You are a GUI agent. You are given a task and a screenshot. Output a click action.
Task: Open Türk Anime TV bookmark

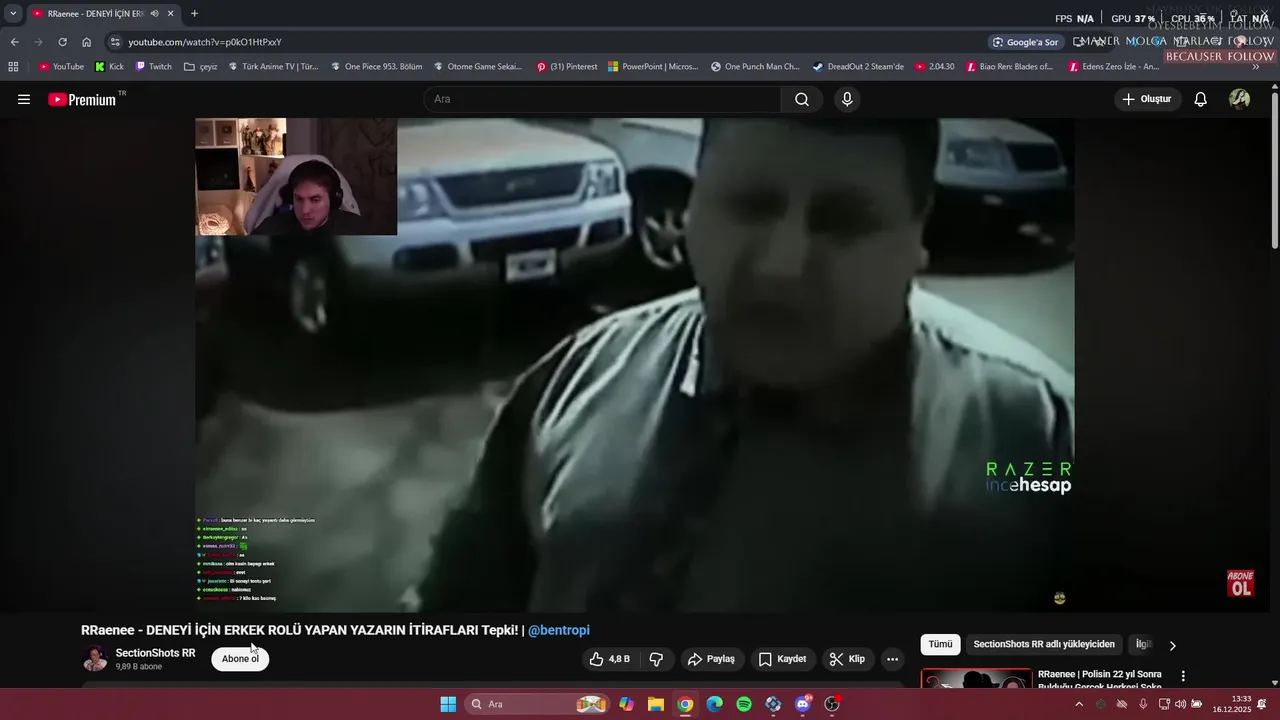[x=272, y=67]
